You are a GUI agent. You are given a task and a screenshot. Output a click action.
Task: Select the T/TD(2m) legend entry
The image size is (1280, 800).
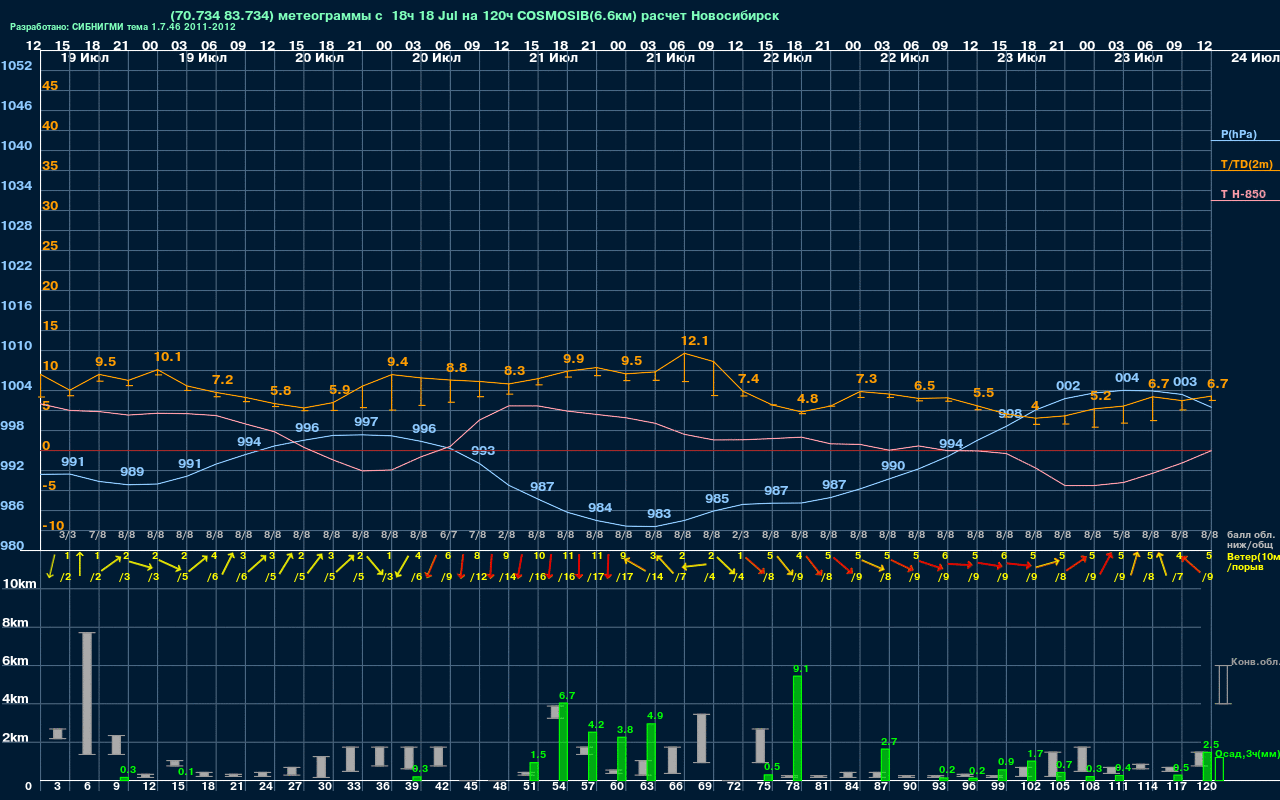[x=1247, y=164]
